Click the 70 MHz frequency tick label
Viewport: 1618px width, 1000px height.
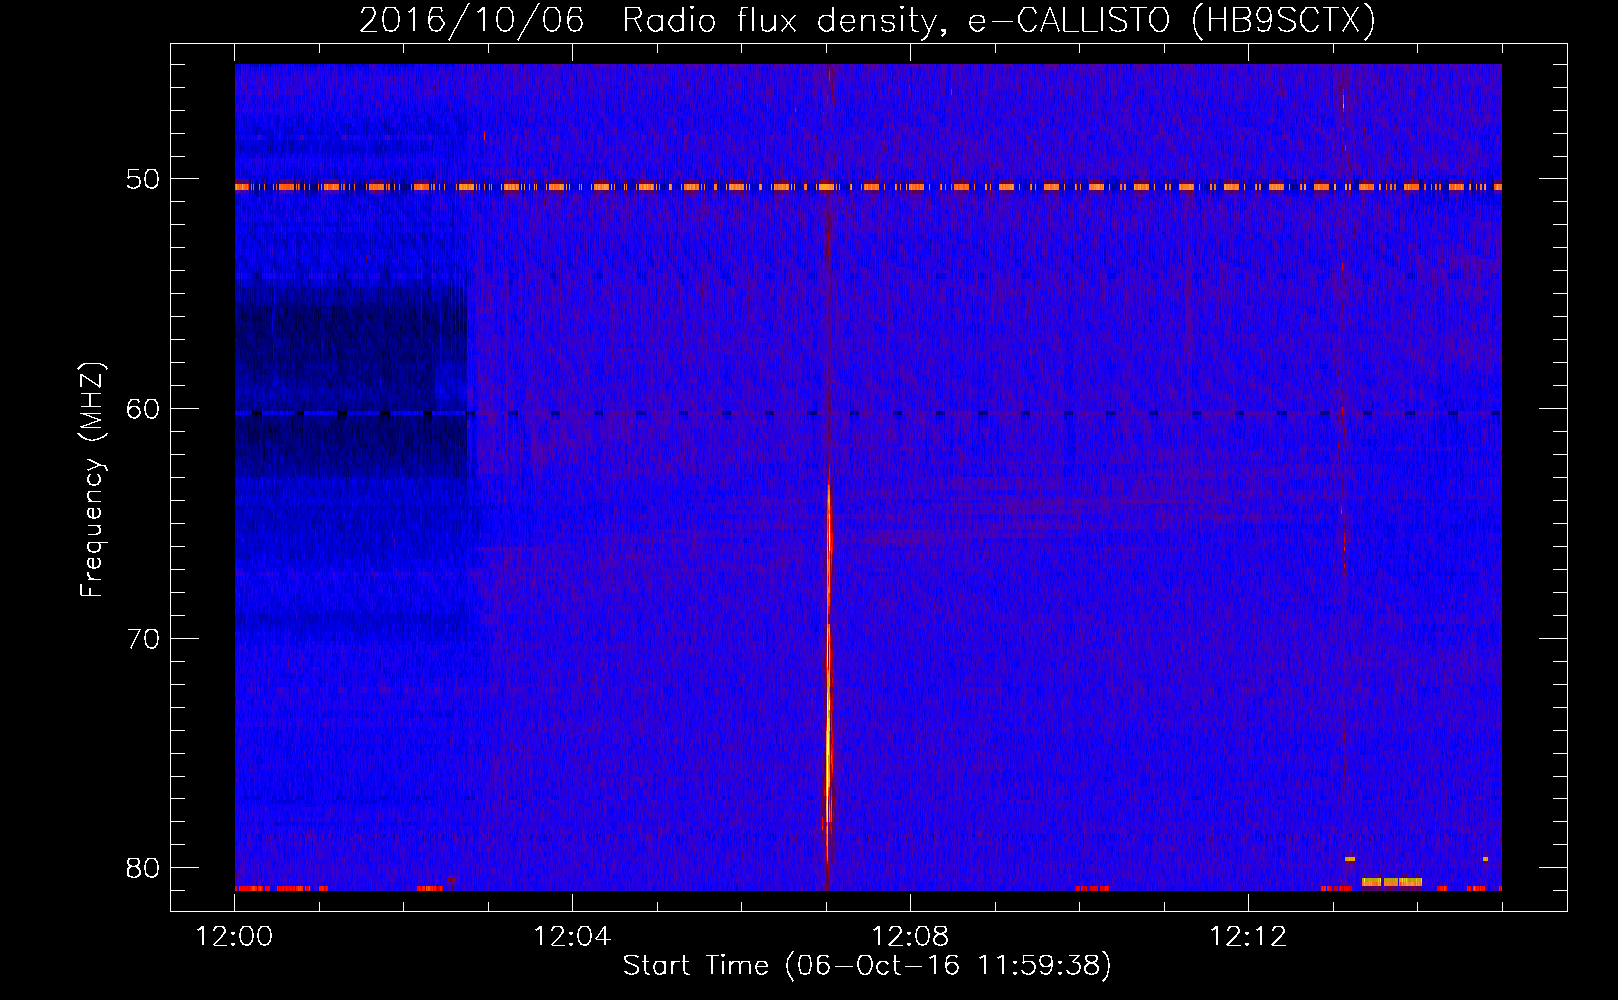point(143,638)
